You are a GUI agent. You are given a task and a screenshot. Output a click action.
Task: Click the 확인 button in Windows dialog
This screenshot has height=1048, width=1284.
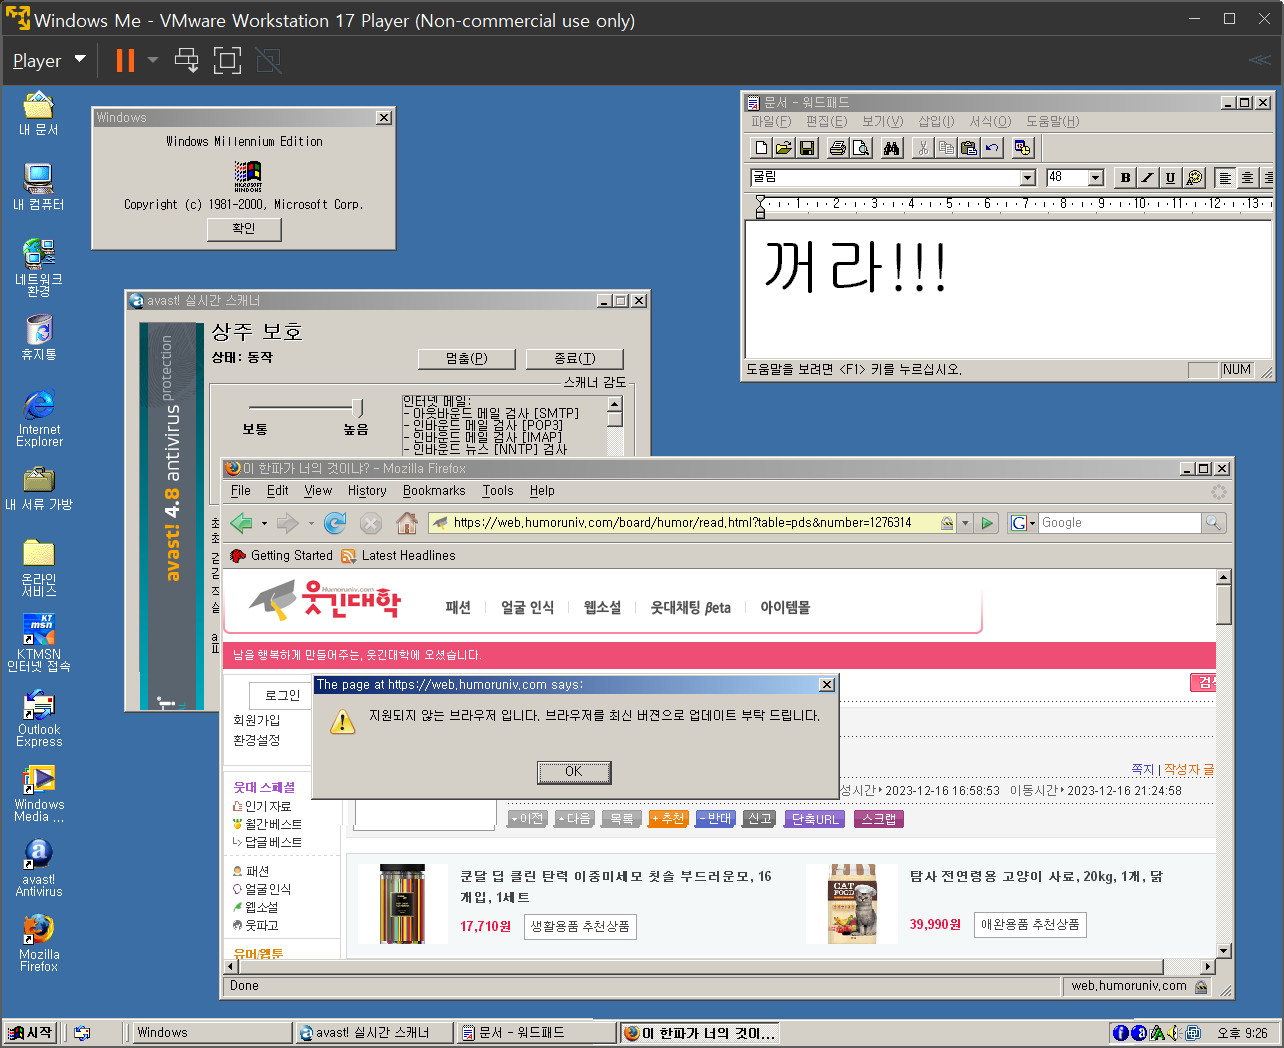click(x=244, y=229)
